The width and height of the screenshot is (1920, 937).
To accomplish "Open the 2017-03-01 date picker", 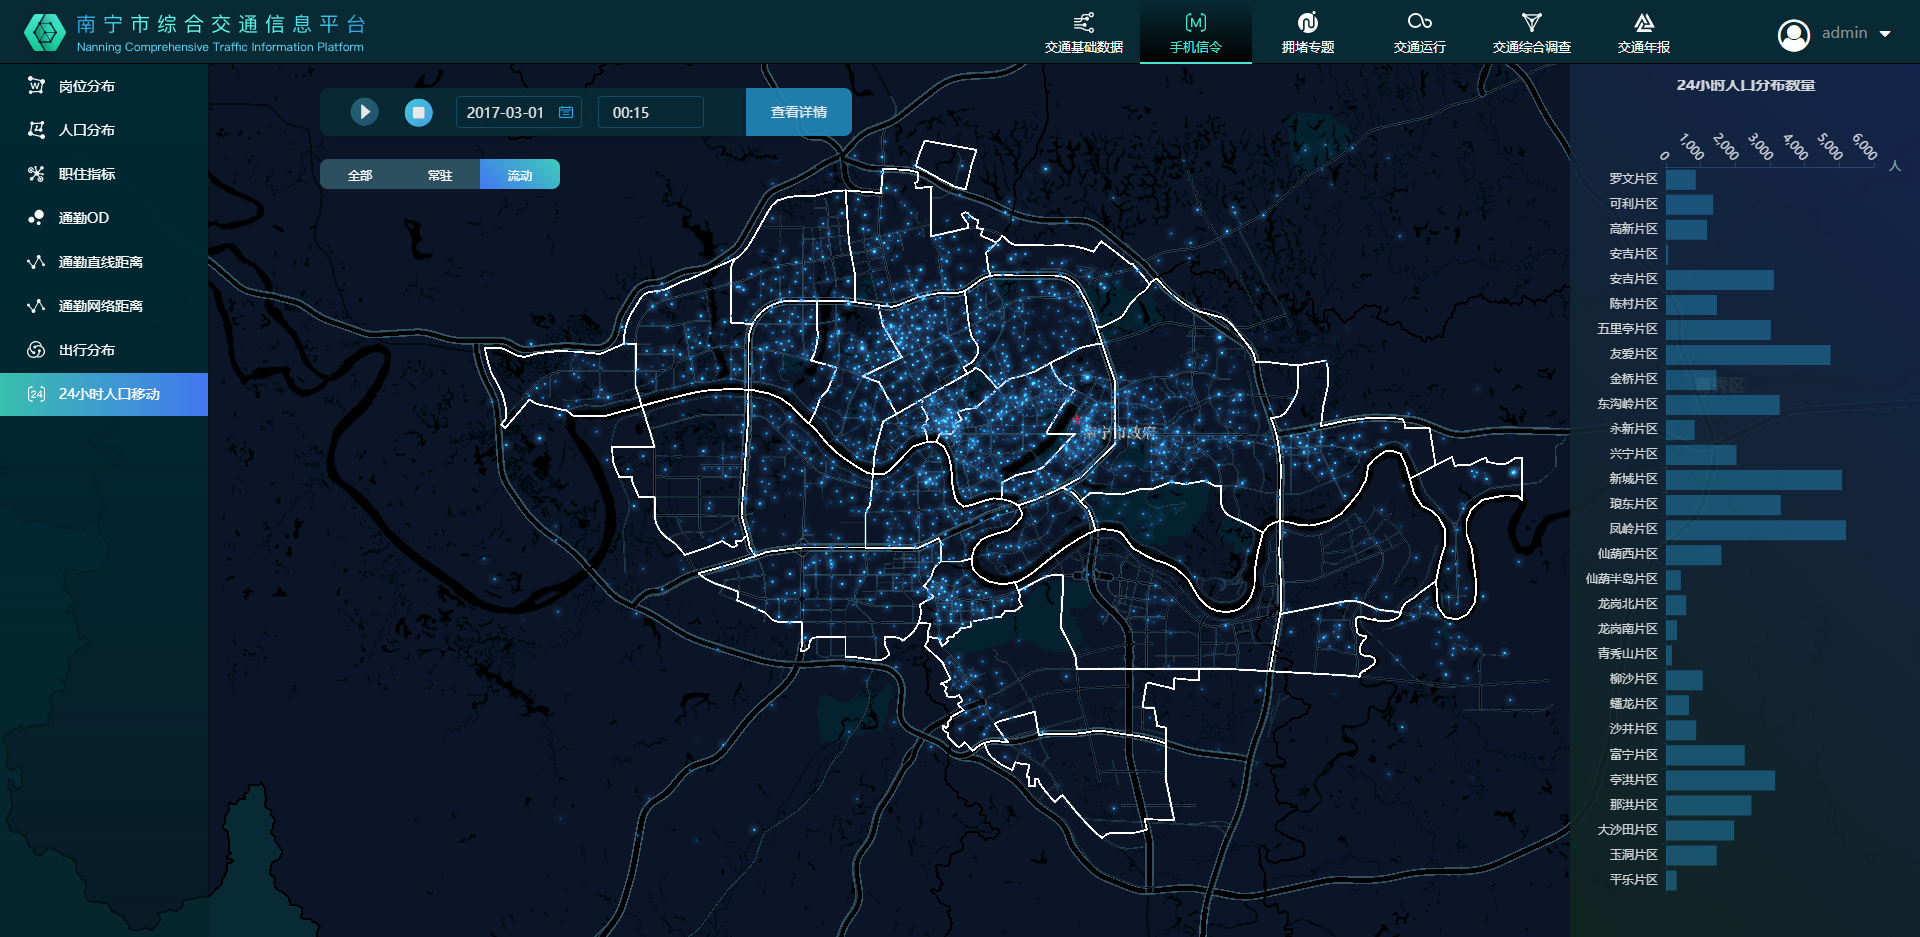I will [x=506, y=112].
